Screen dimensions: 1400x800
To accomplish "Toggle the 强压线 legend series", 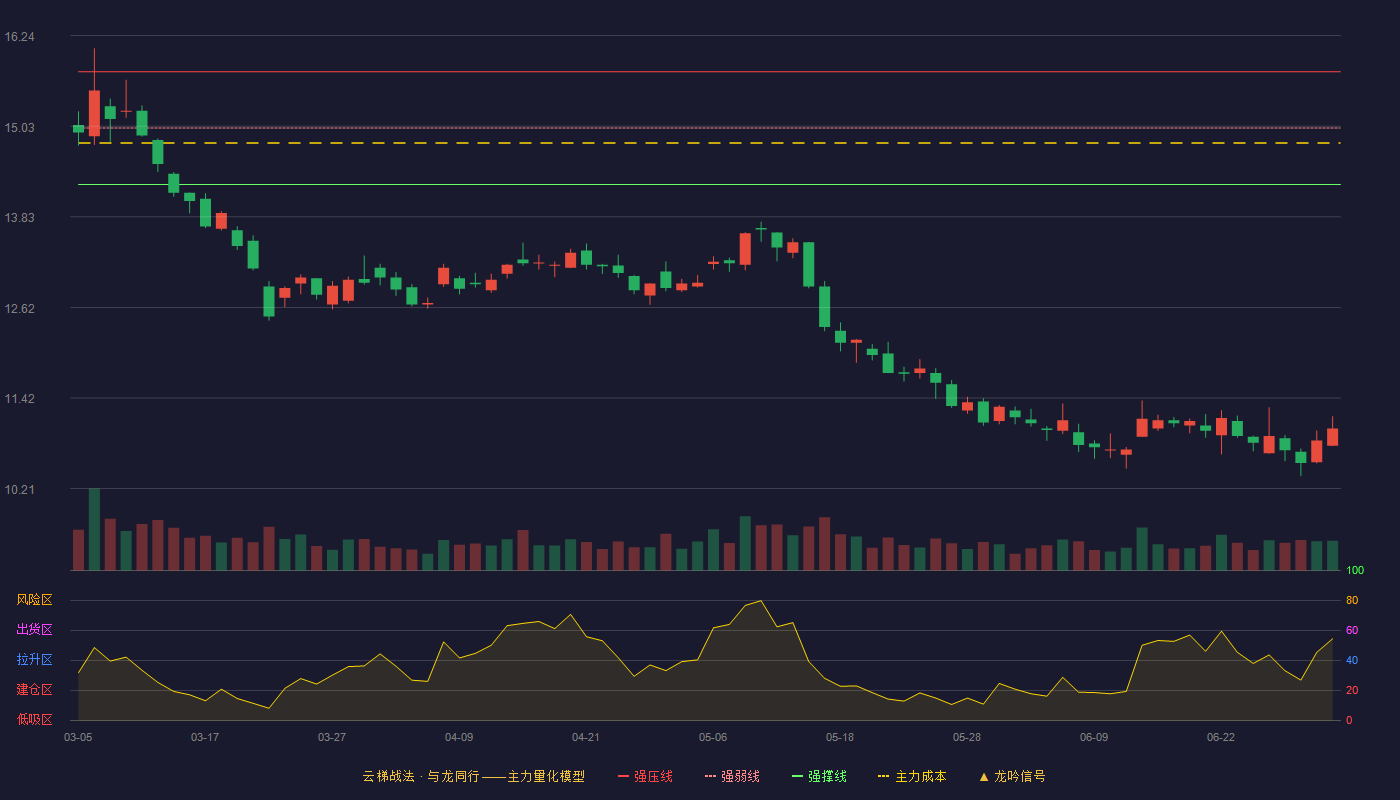I will coord(645,776).
